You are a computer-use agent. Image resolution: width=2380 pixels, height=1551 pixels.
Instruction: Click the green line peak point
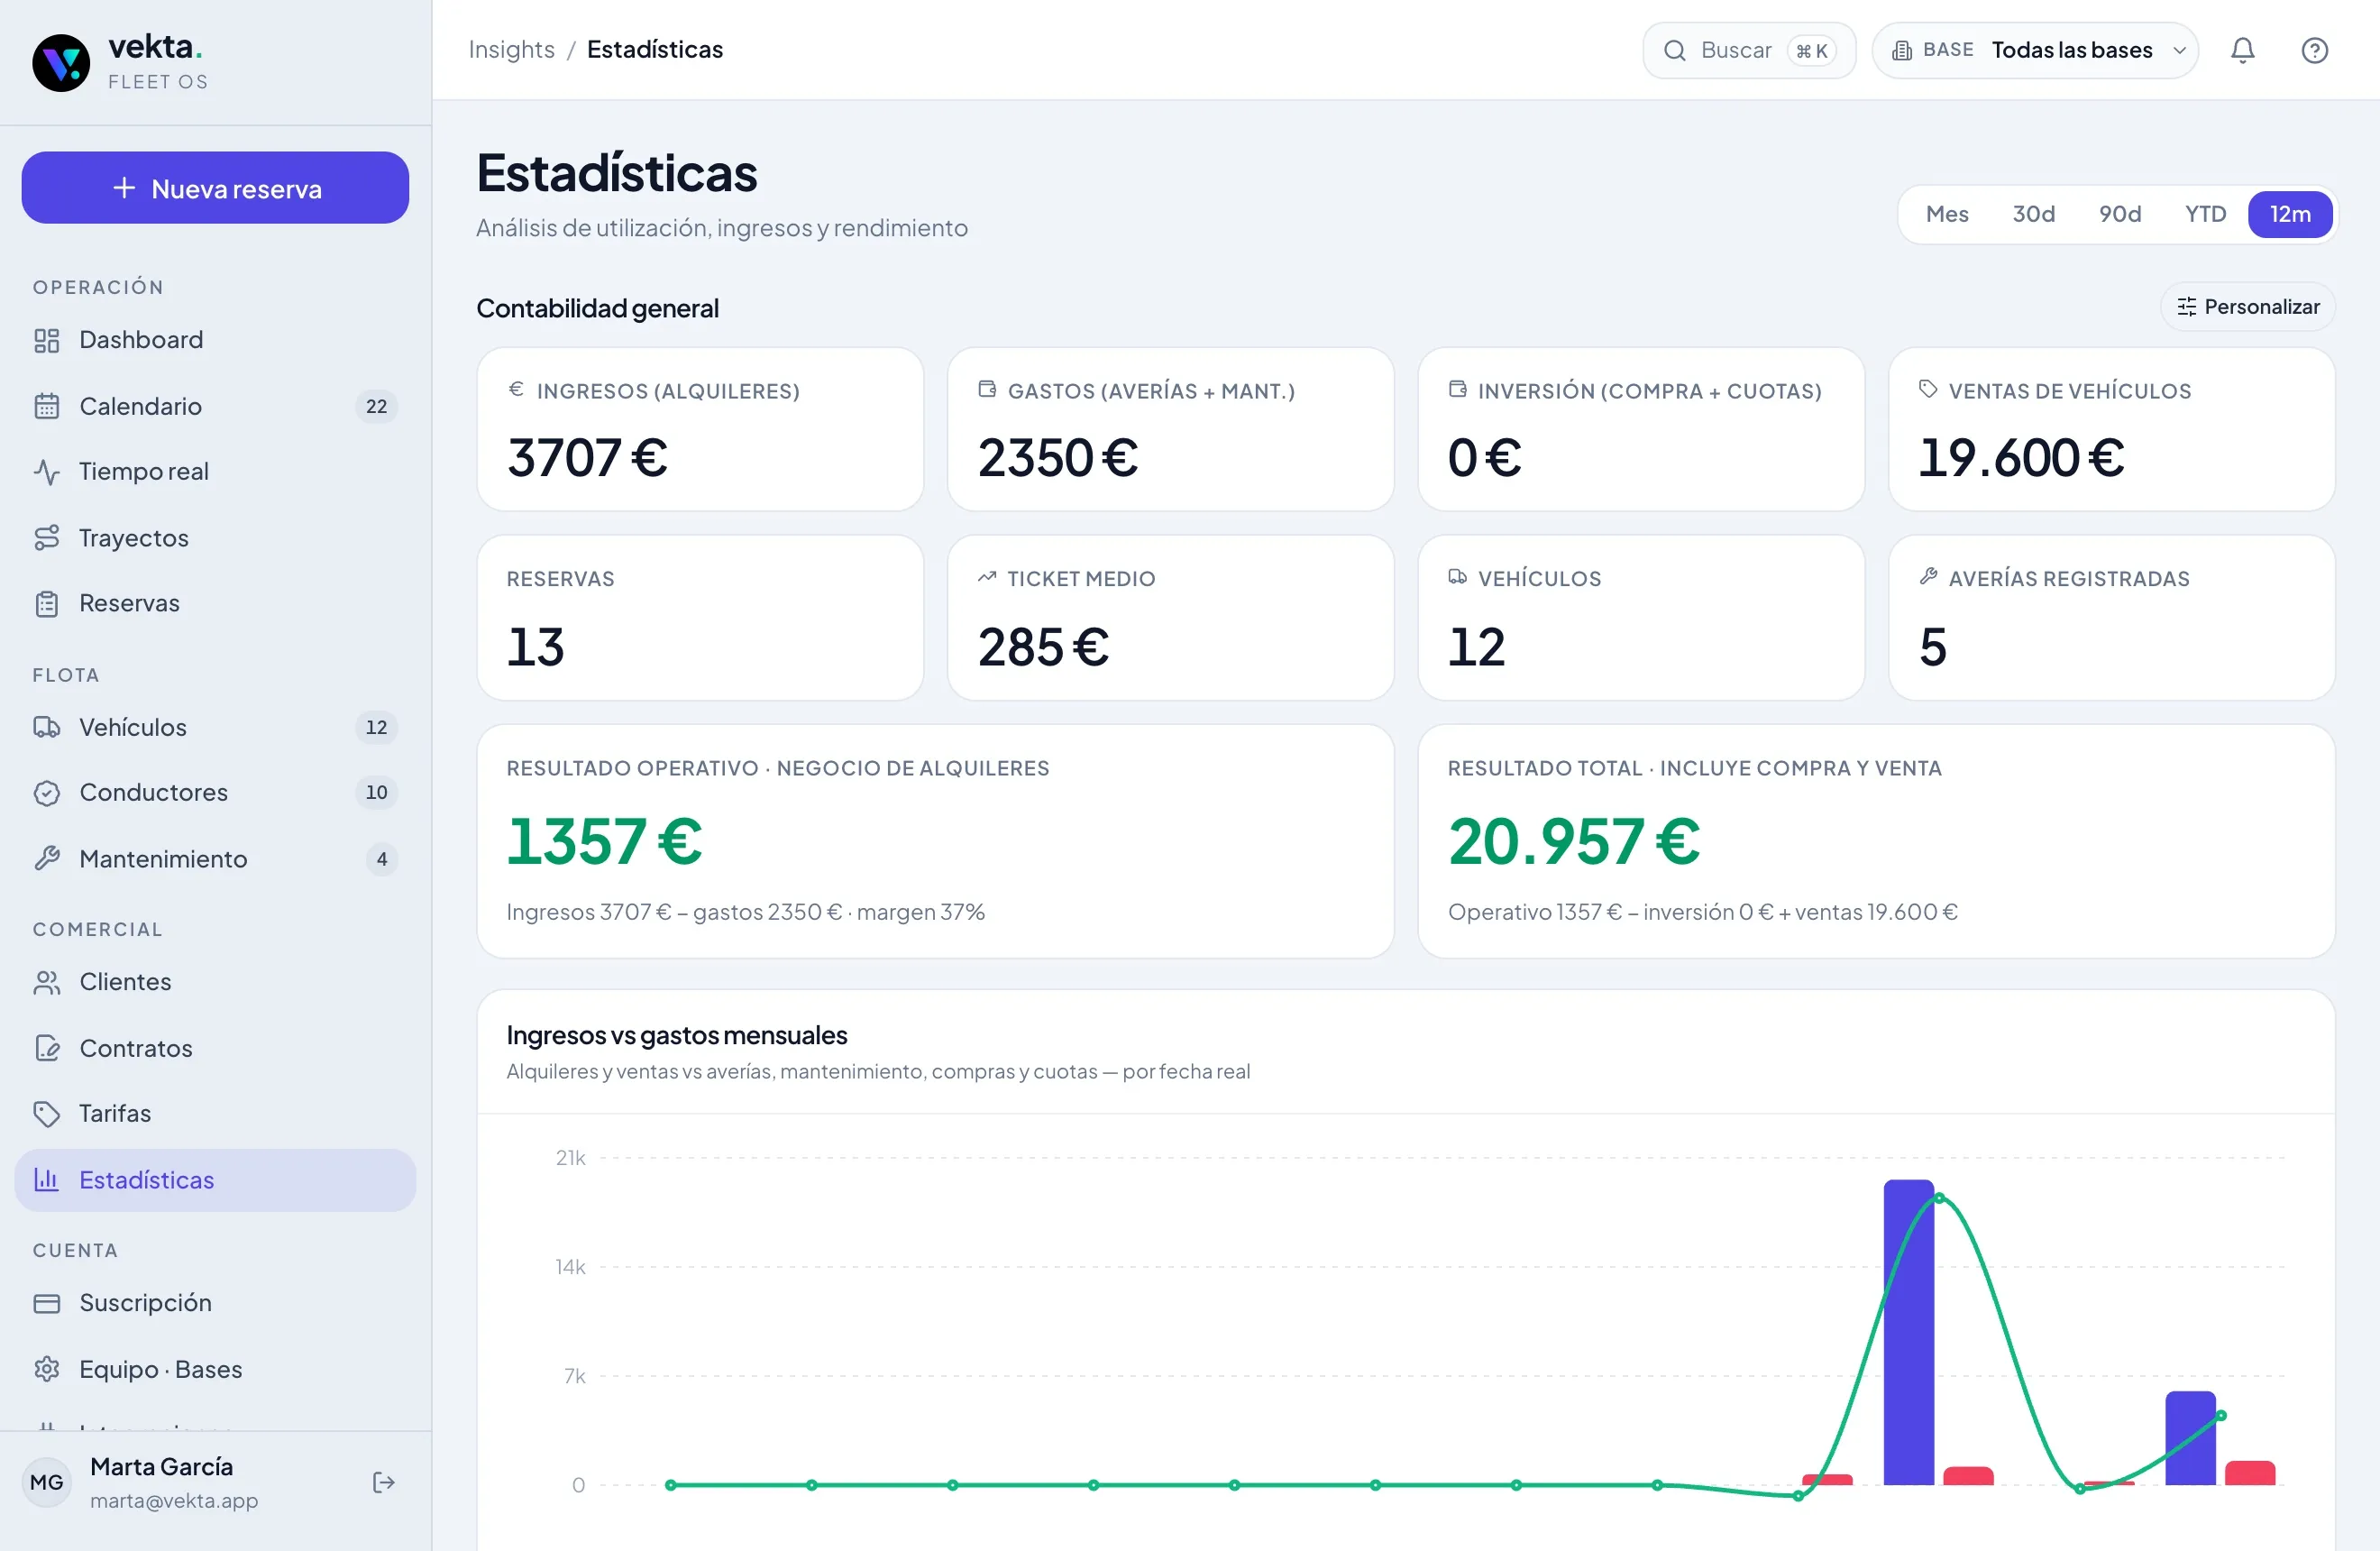click(1939, 1198)
